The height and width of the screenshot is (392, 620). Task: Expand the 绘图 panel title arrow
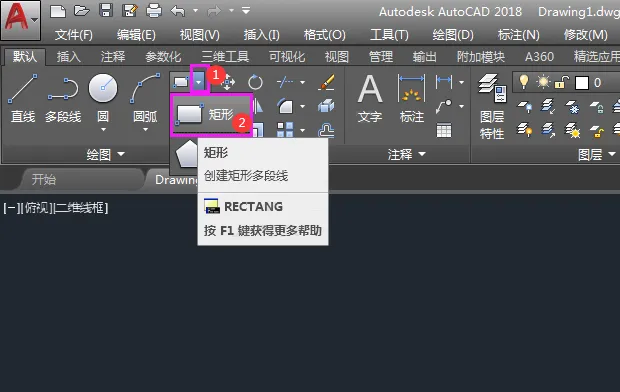point(121,154)
